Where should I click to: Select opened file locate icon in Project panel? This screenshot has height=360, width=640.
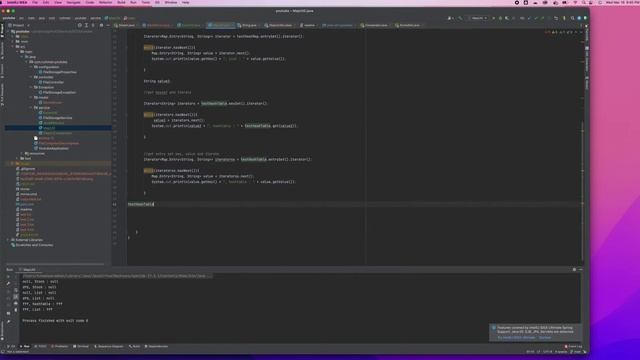tap(80, 25)
